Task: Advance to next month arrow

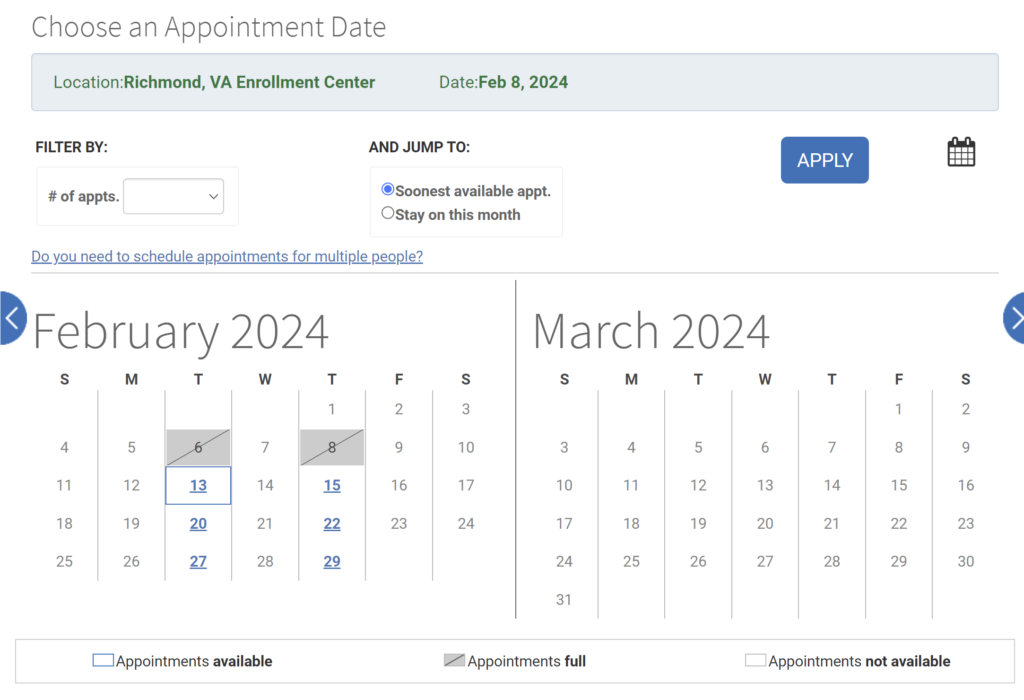Action: pyautogui.click(x=1014, y=318)
